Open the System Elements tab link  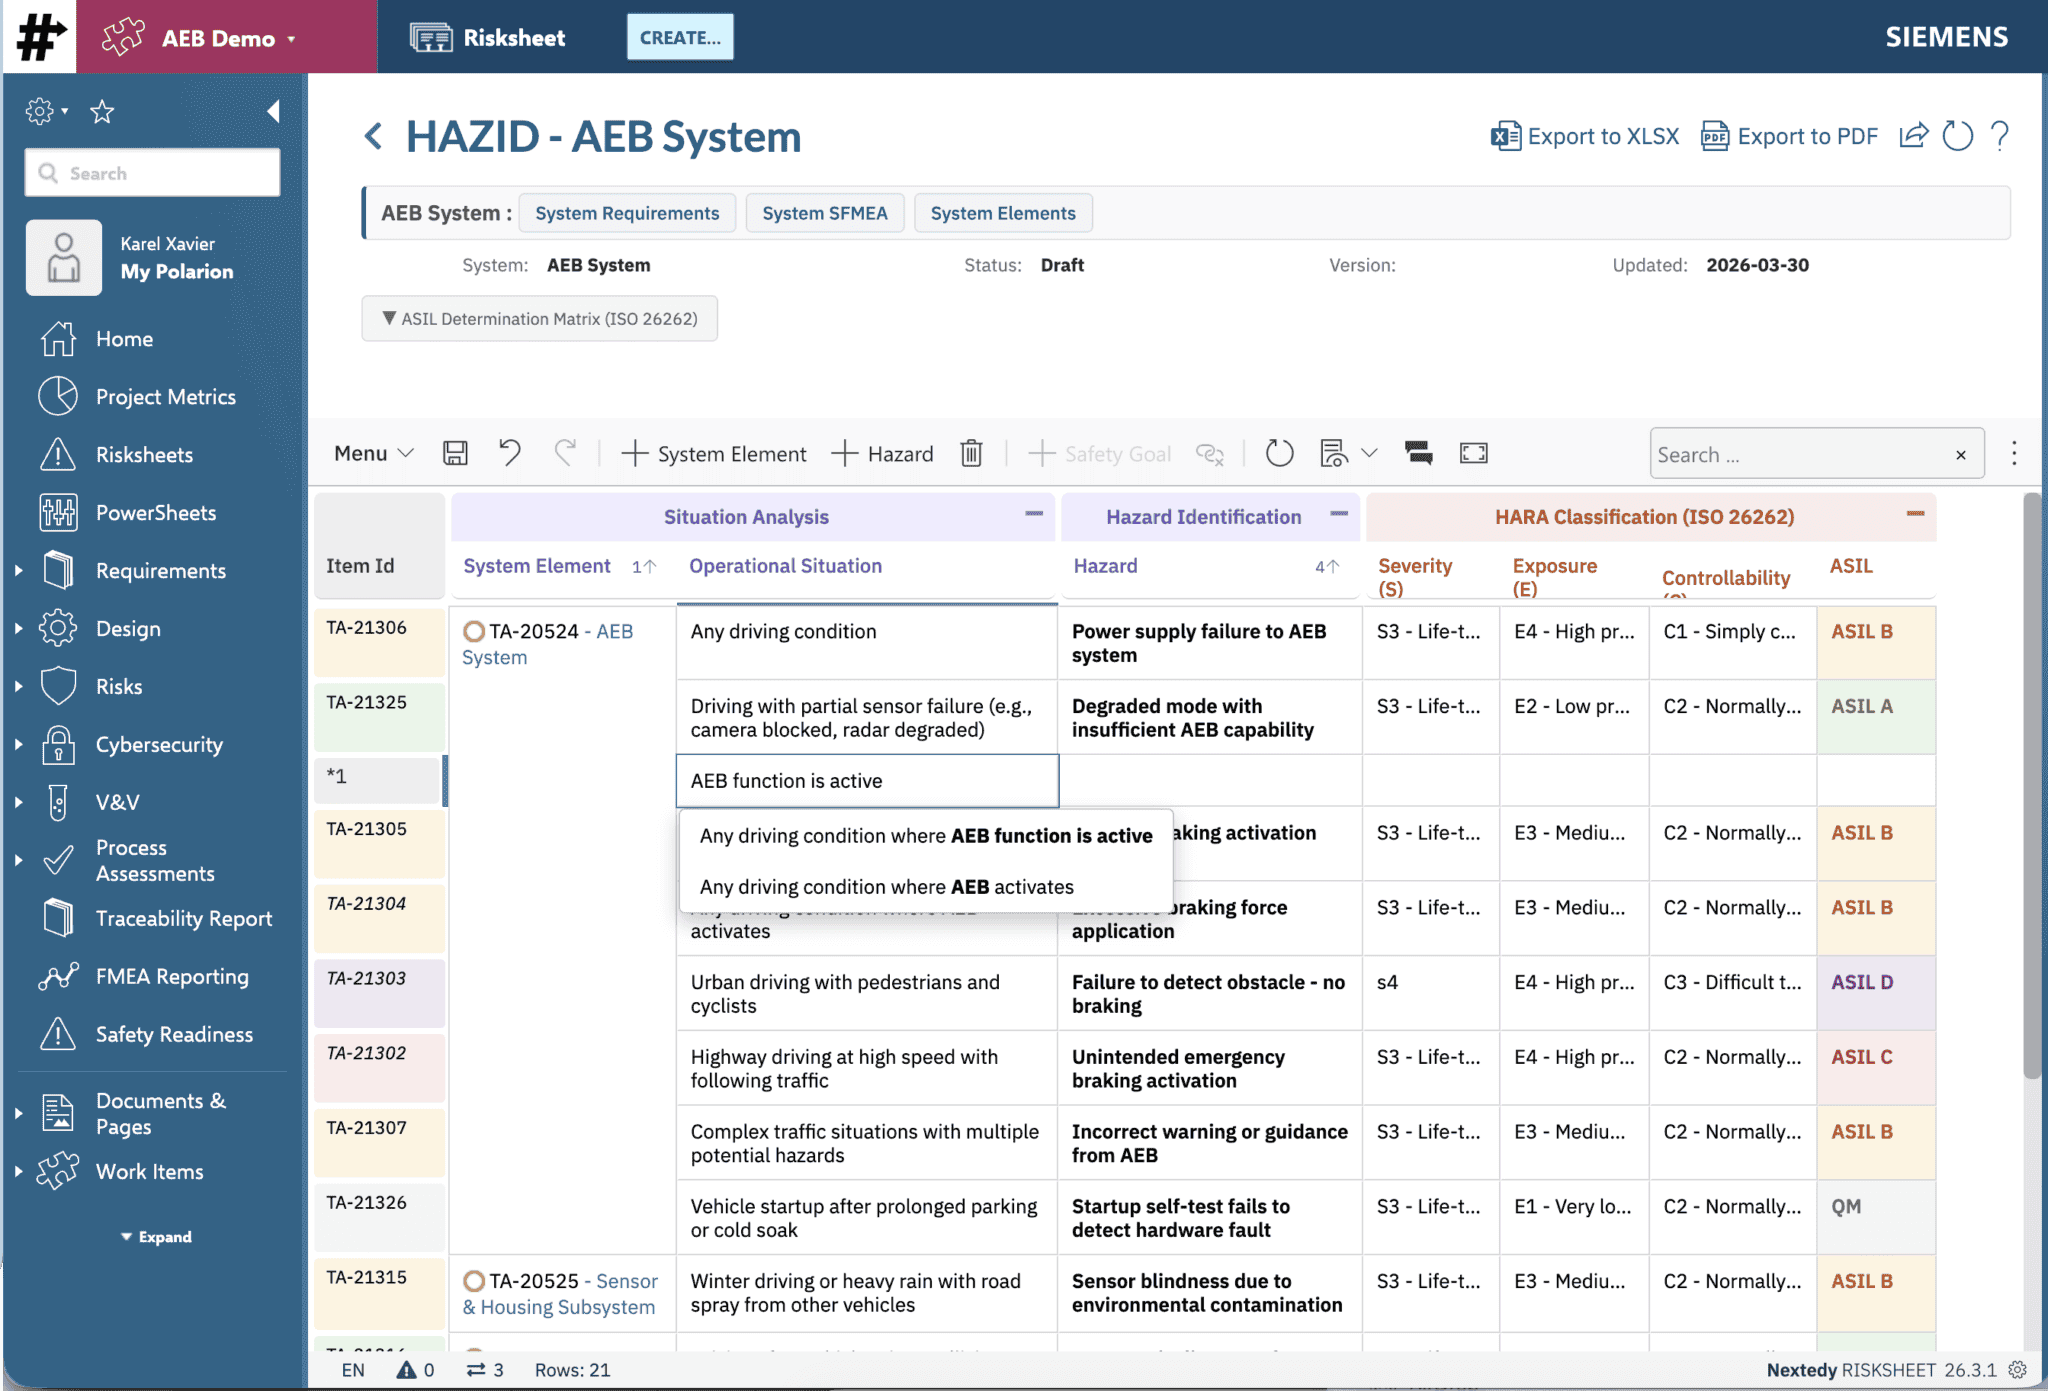(1003, 213)
